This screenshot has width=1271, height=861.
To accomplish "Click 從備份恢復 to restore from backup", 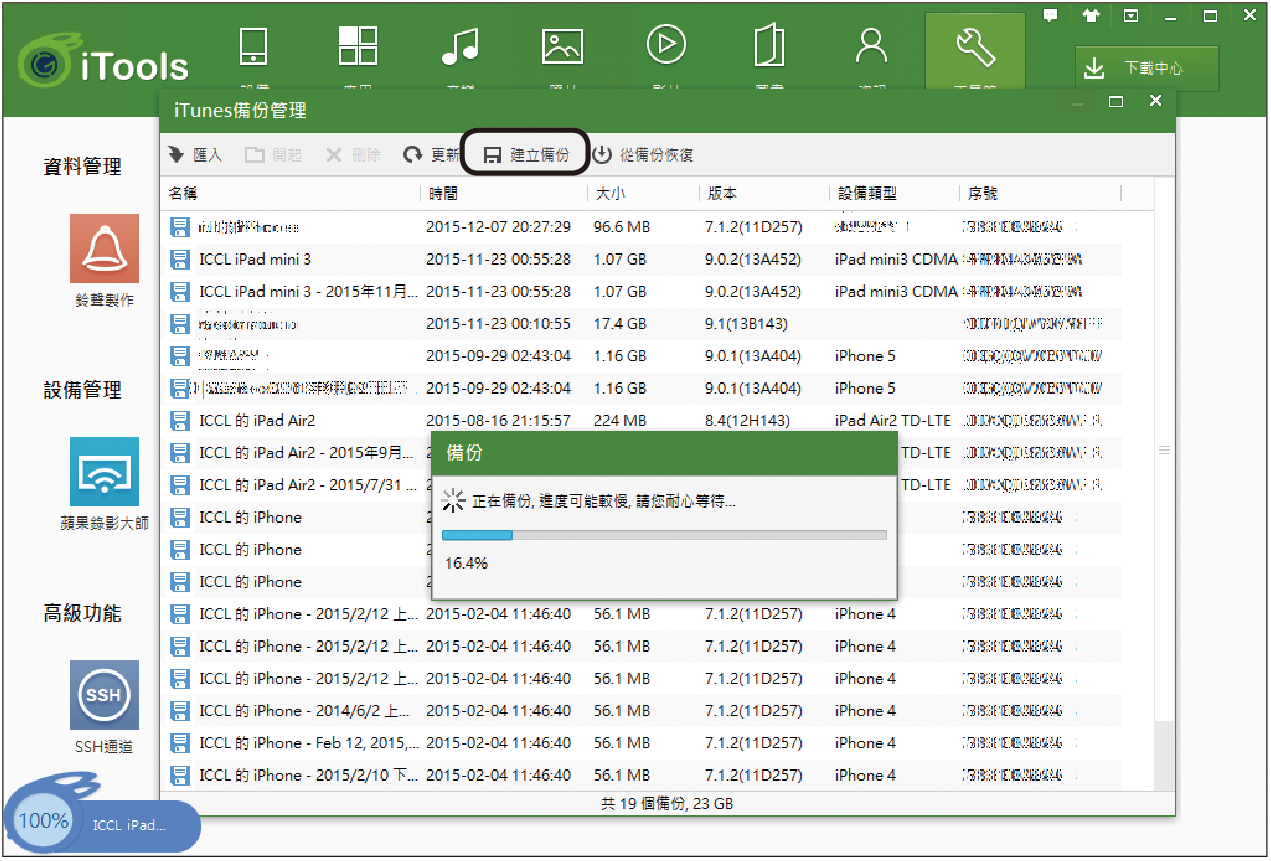I will [643, 155].
